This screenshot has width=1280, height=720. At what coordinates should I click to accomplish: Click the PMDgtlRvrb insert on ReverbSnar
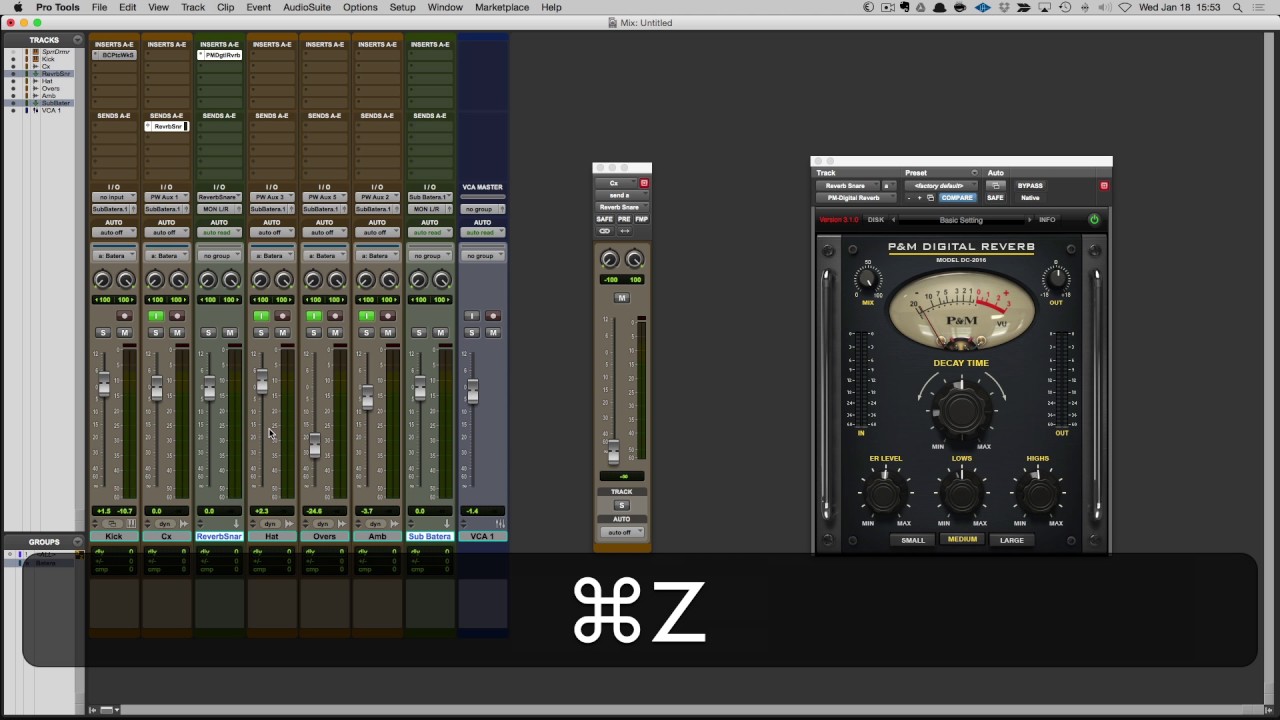[x=221, y=55]
